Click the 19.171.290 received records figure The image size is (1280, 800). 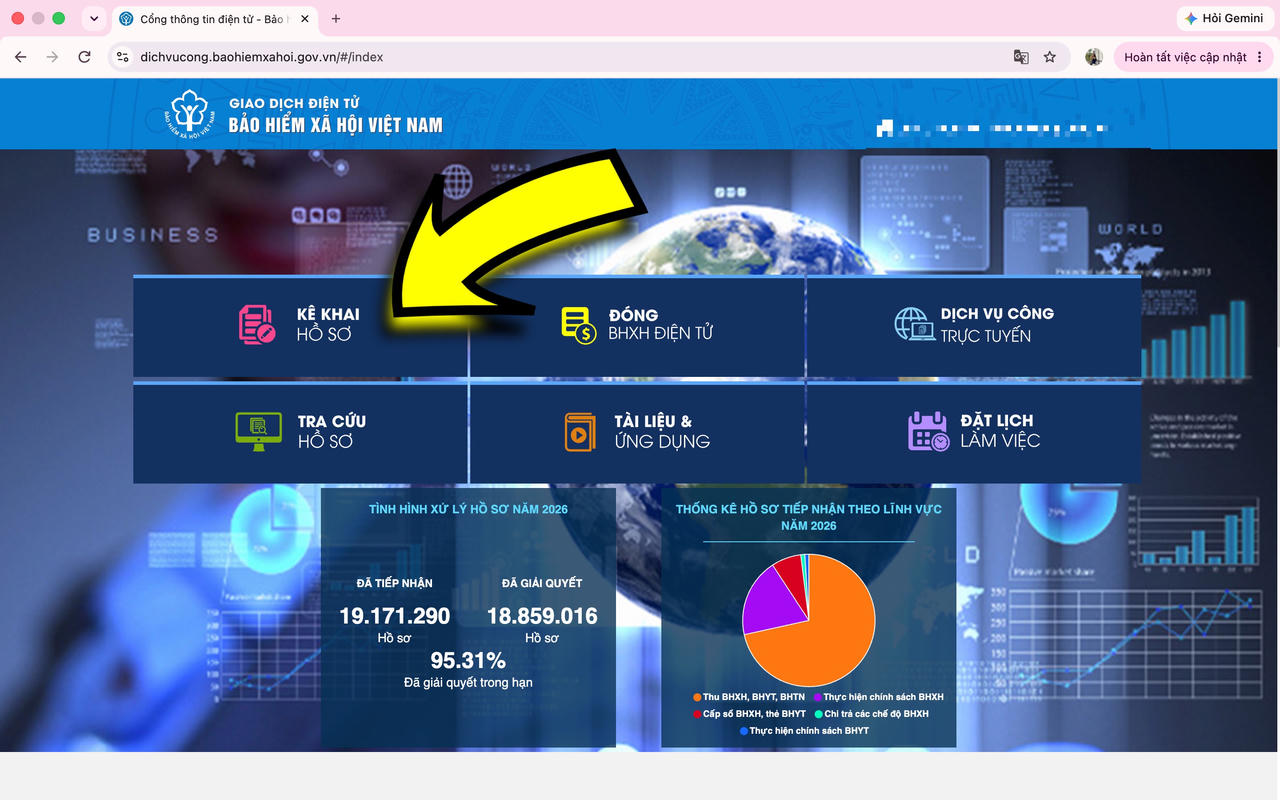(395, 616)
